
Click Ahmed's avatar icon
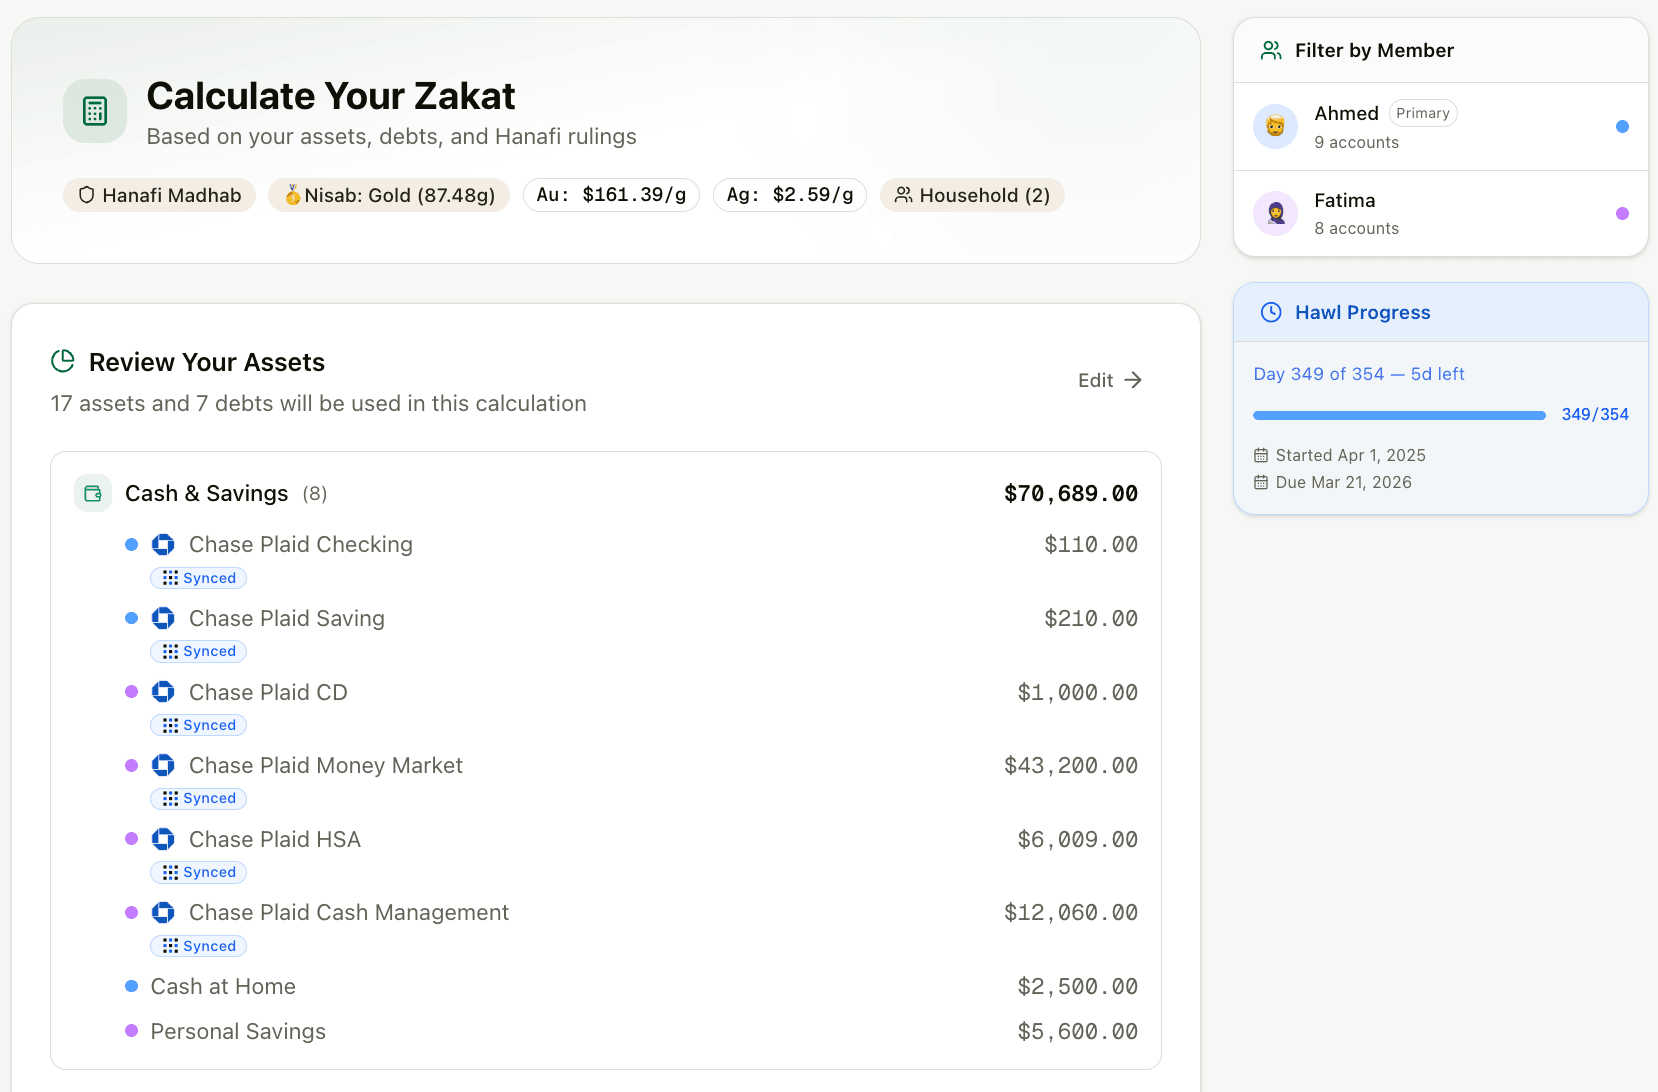tap(1275, 127)
